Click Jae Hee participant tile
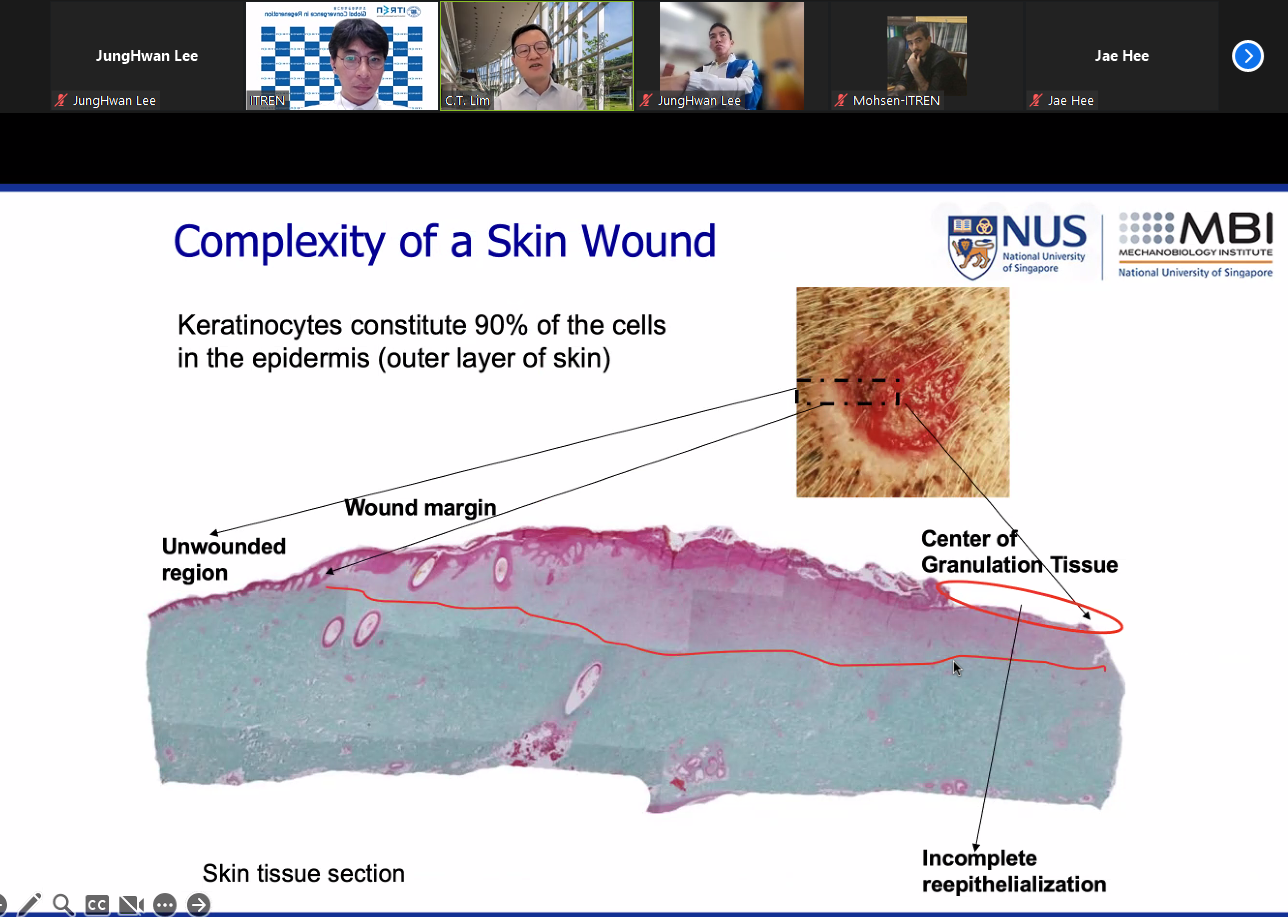Viewport: 1288px width, 917px height. [1121, 55]
